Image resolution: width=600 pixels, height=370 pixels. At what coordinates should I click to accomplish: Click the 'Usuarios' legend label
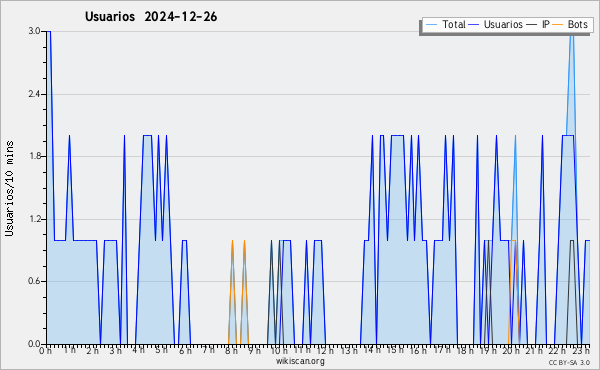[503, 24]
